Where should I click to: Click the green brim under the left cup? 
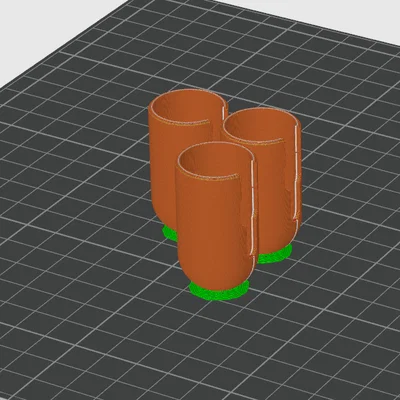(169, 233)
